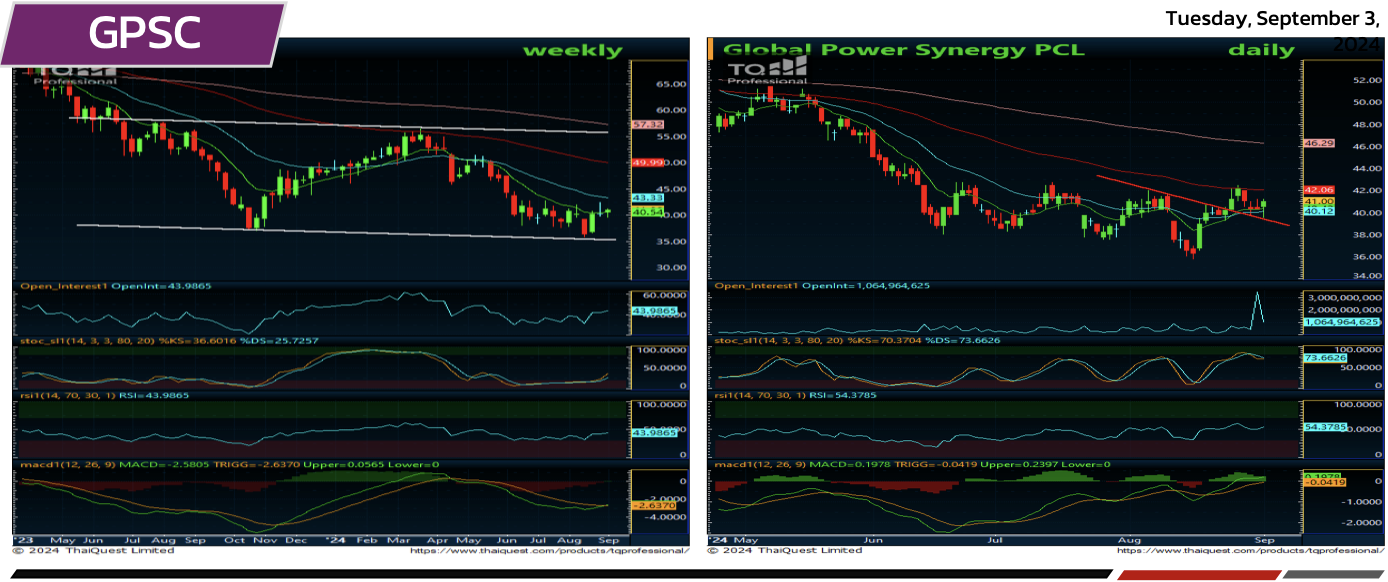The image size is (1388, 582).
Task: Click the TQ Professional logo on weekly chart
Action: (76, 75)
